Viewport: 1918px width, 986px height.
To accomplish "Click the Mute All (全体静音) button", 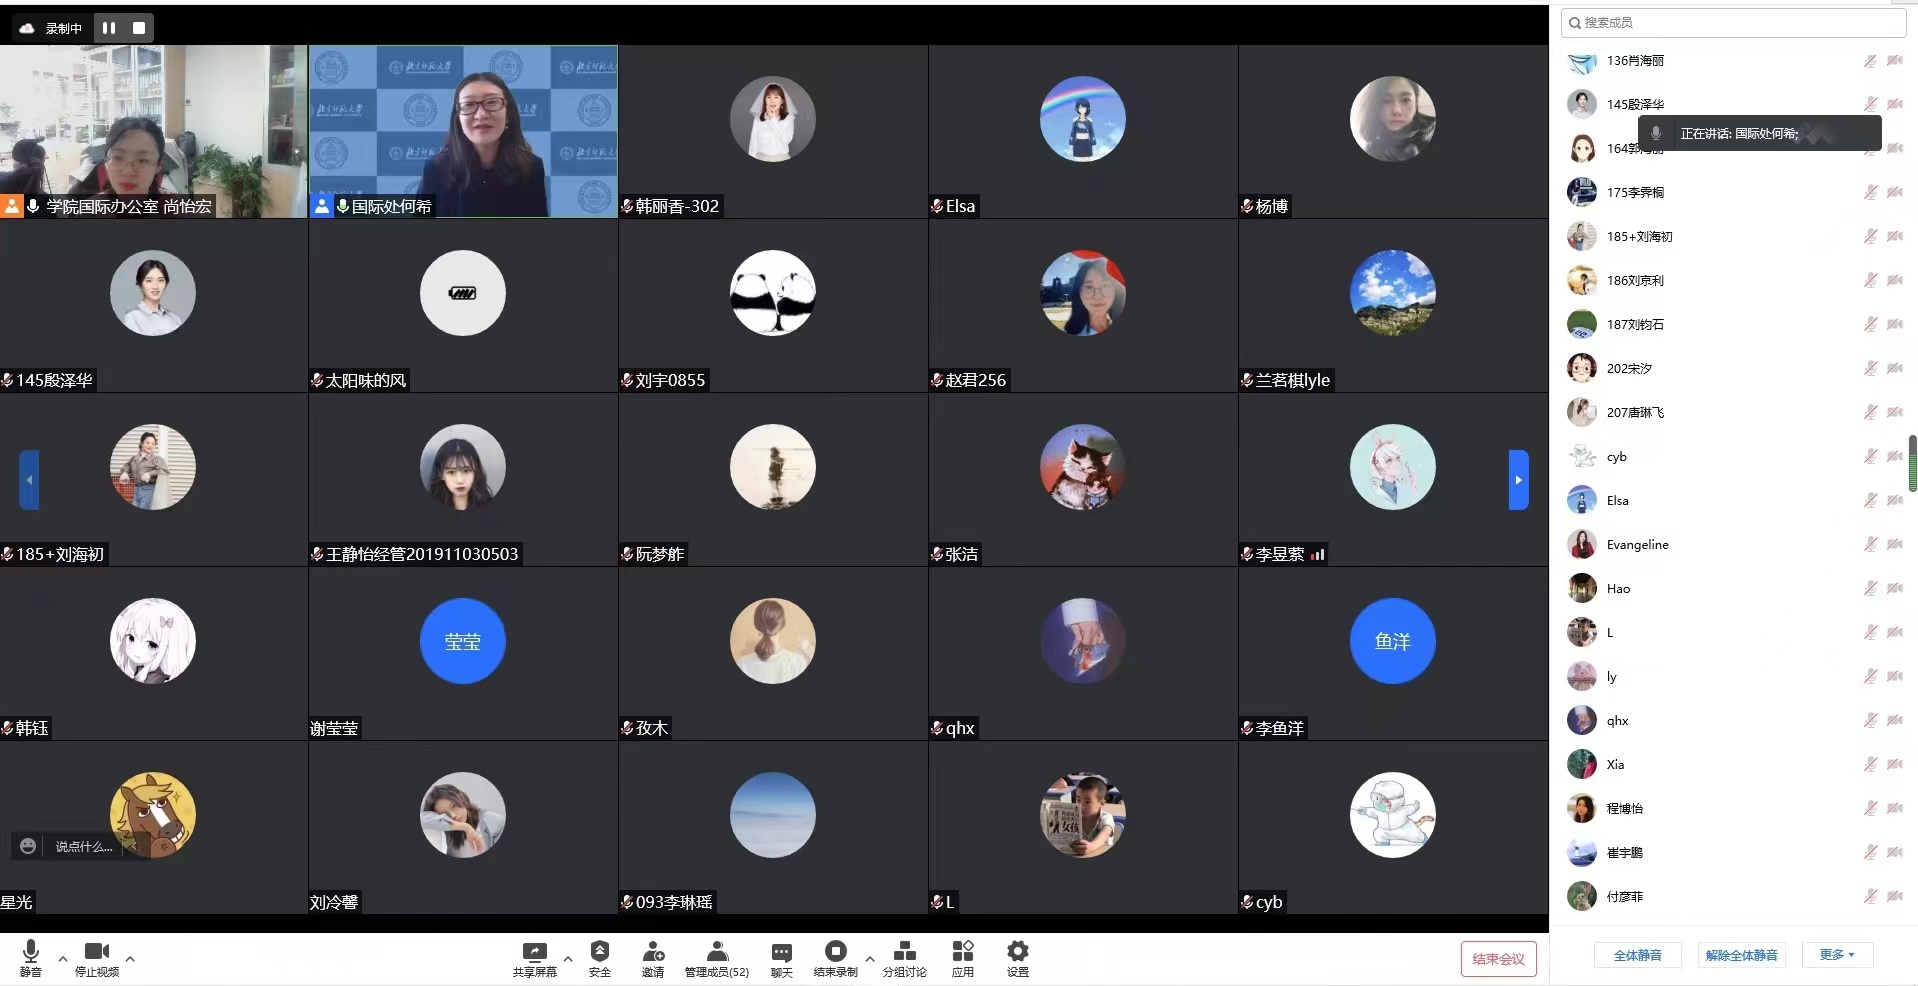I will [x=1637, y=955].
